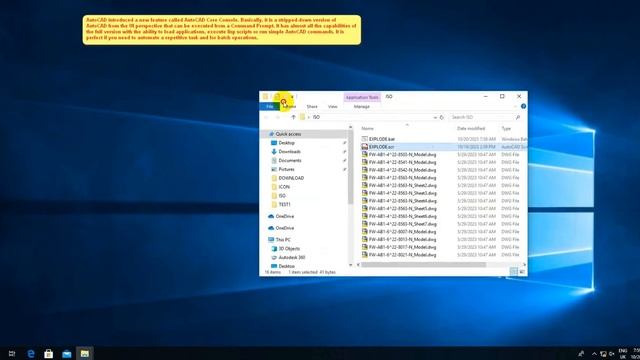
Task: Open Downloads in navigation pane
Action: pos(289,152)
